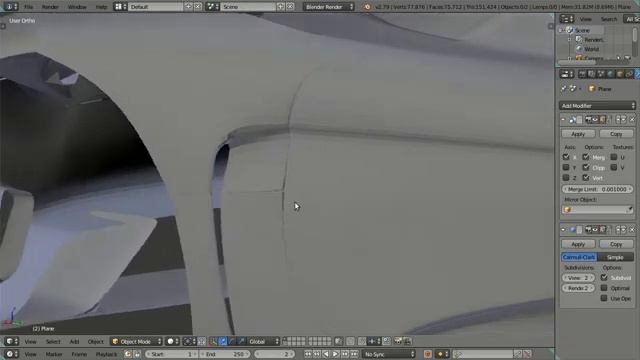
Task: Switch to World properties tab icon
Action: pos(610,74)
